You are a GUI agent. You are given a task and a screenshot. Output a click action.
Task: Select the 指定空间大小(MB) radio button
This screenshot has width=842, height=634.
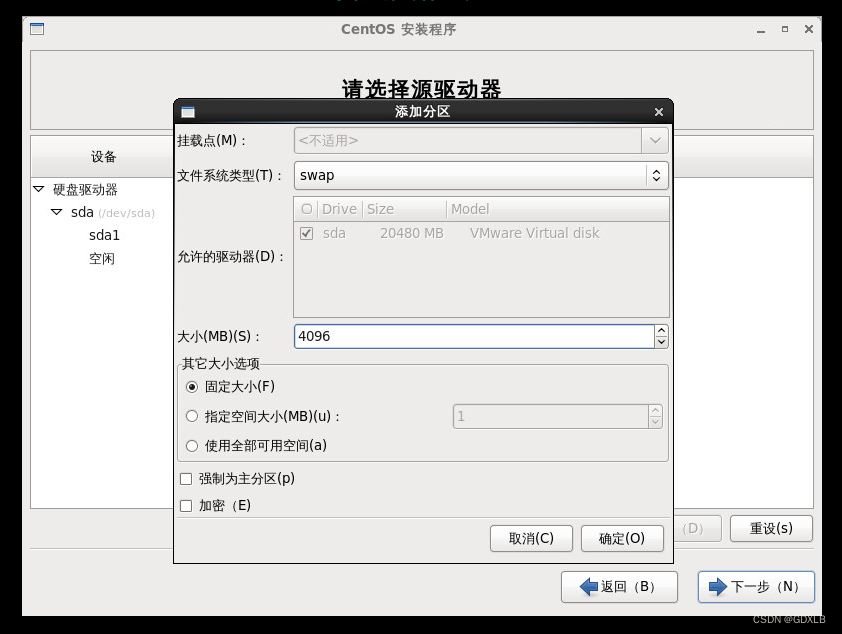[x=192, y=416]
